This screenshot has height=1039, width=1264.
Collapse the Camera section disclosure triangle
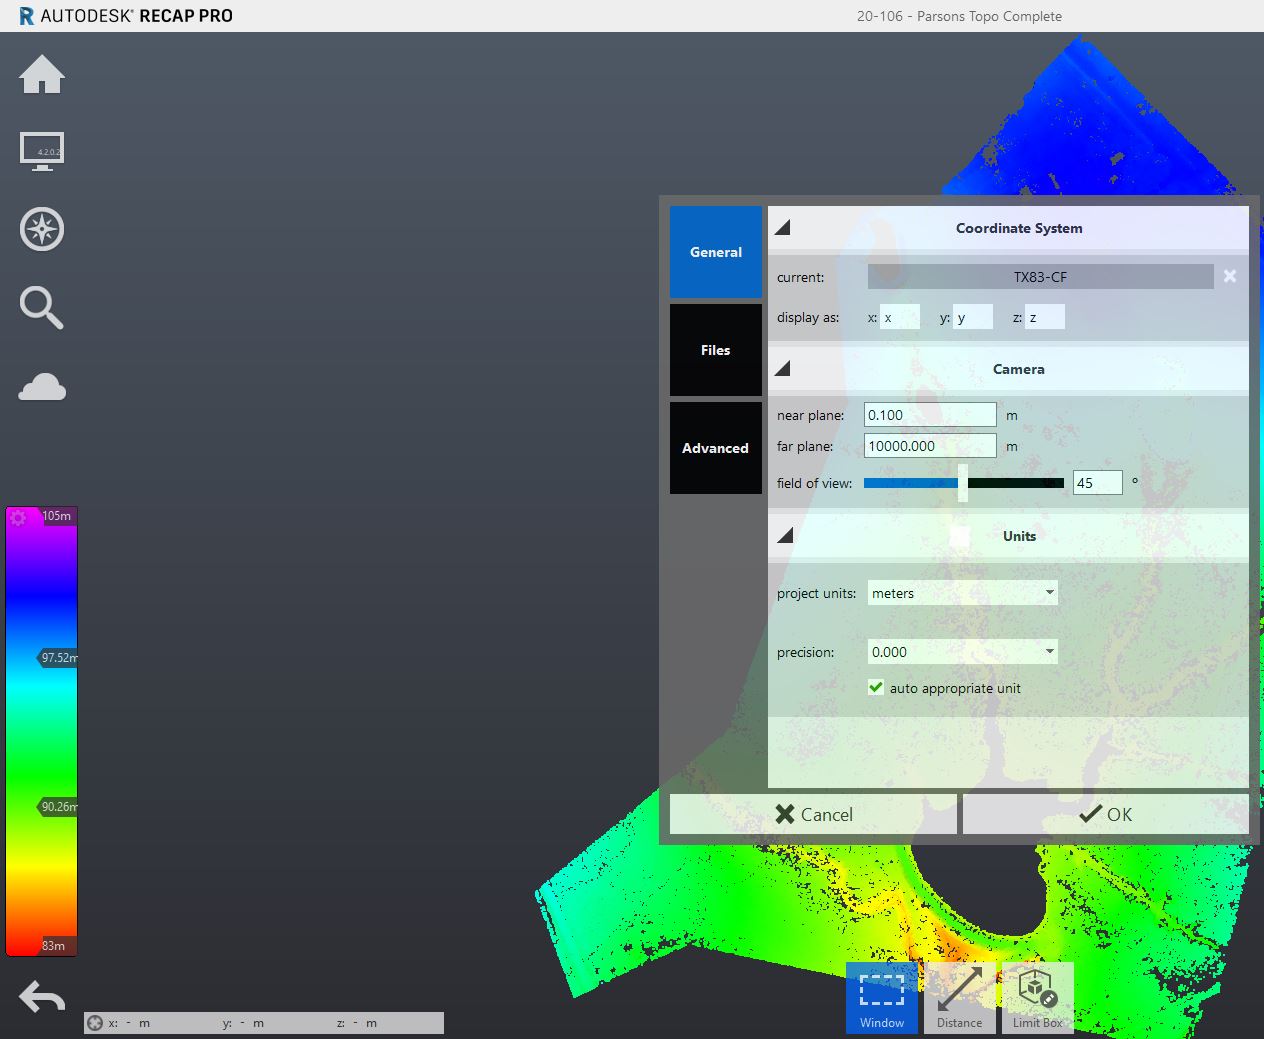point(784,368)
